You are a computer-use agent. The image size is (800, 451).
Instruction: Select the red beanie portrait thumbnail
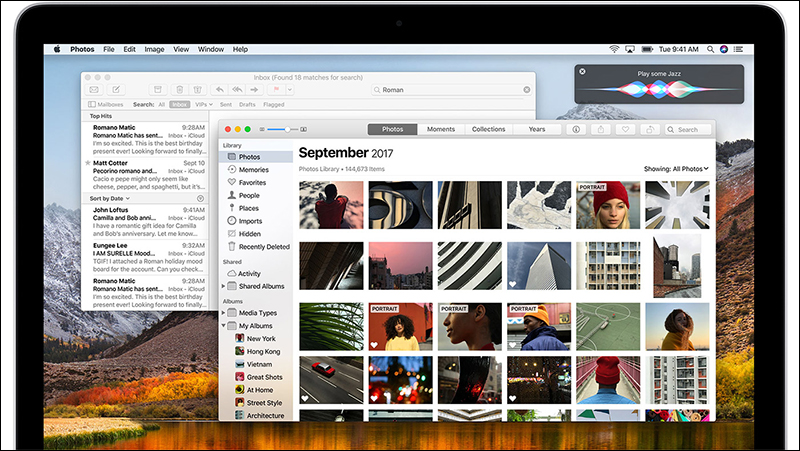(608, 205)
